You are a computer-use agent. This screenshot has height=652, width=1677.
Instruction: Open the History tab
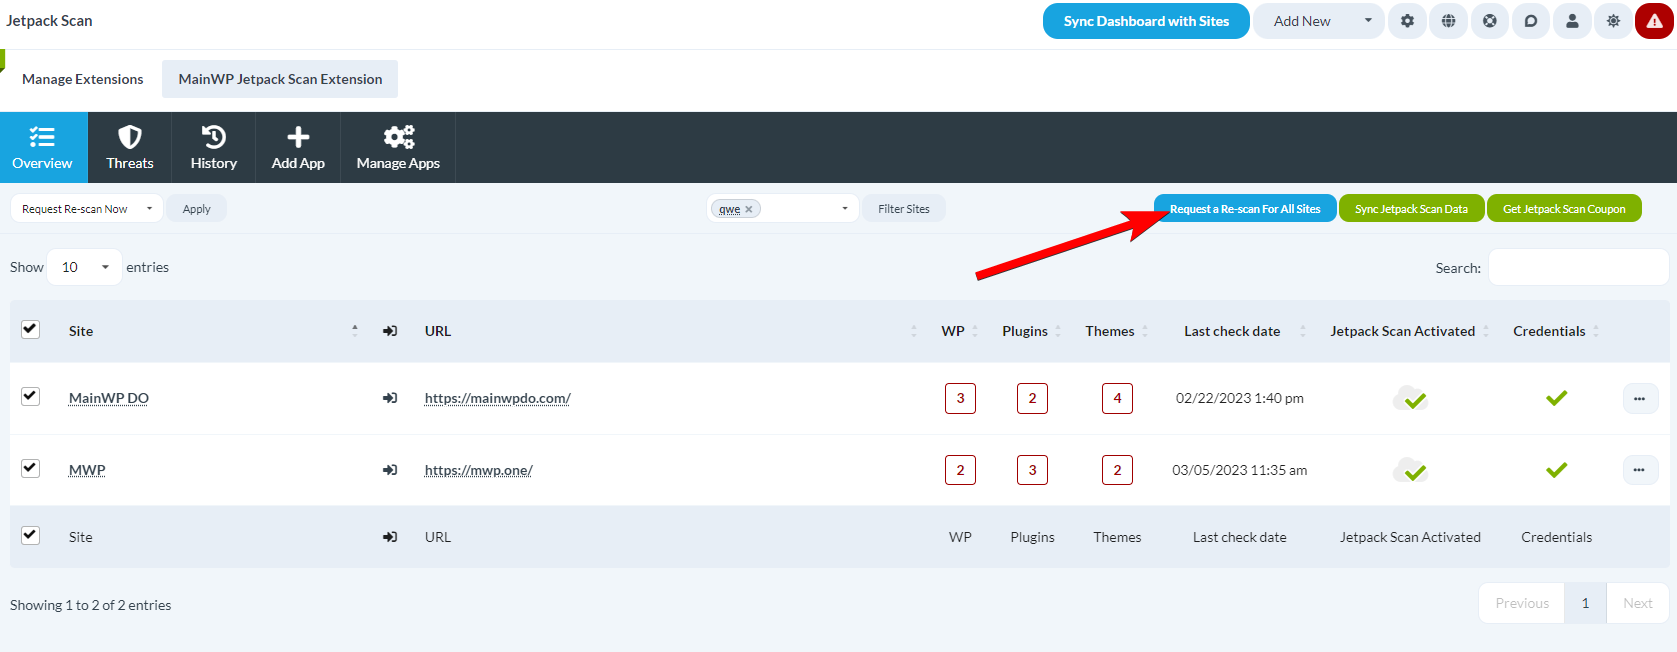coord(214,147)
